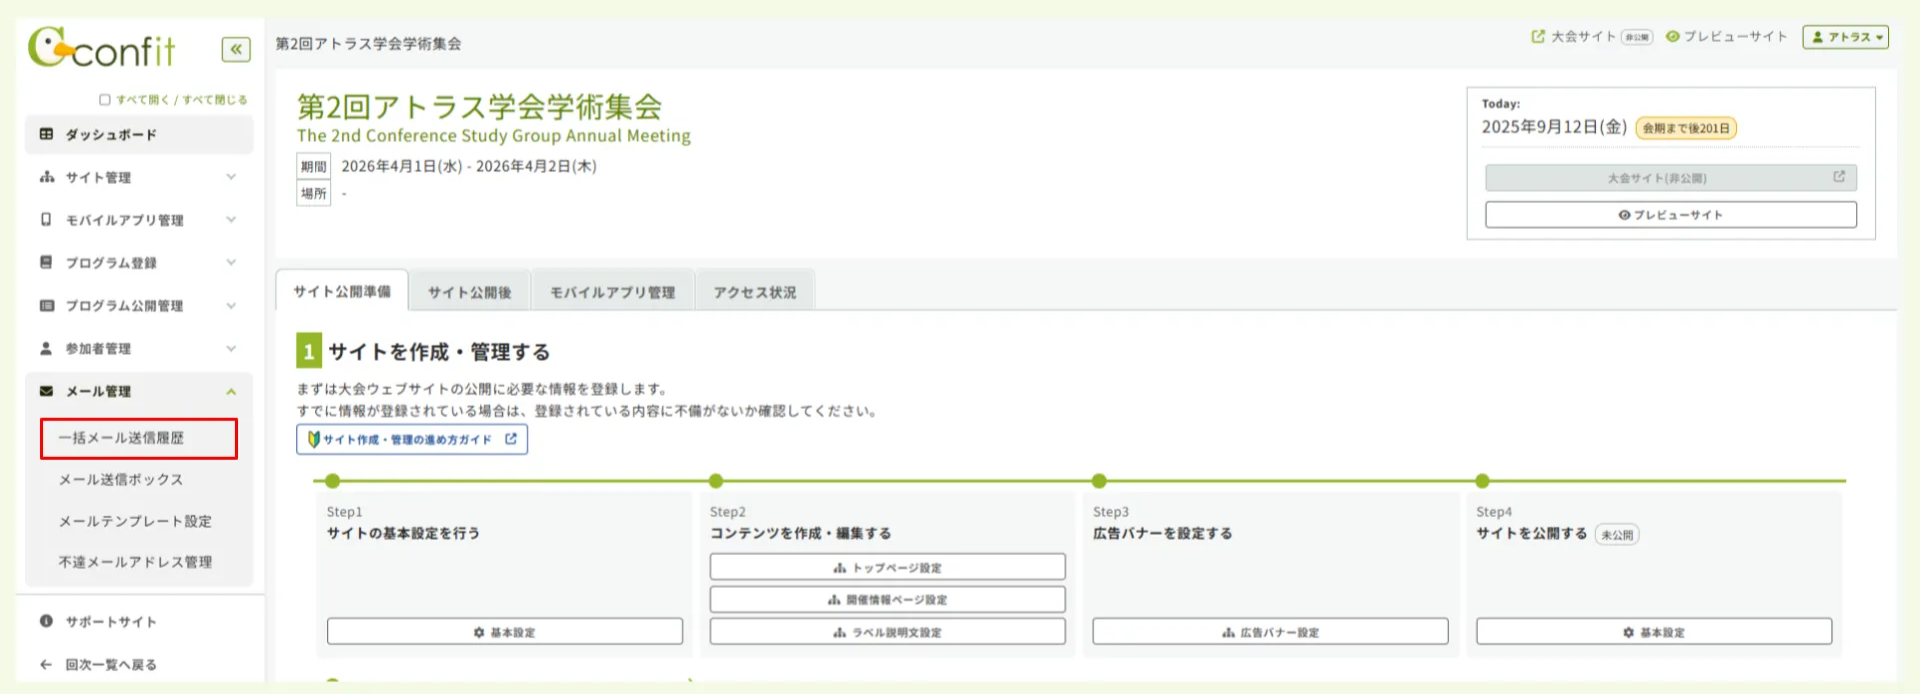
Task: Click breadcrumb 第2回アトラス学会学術集会
Action: [x=369, y=44]
